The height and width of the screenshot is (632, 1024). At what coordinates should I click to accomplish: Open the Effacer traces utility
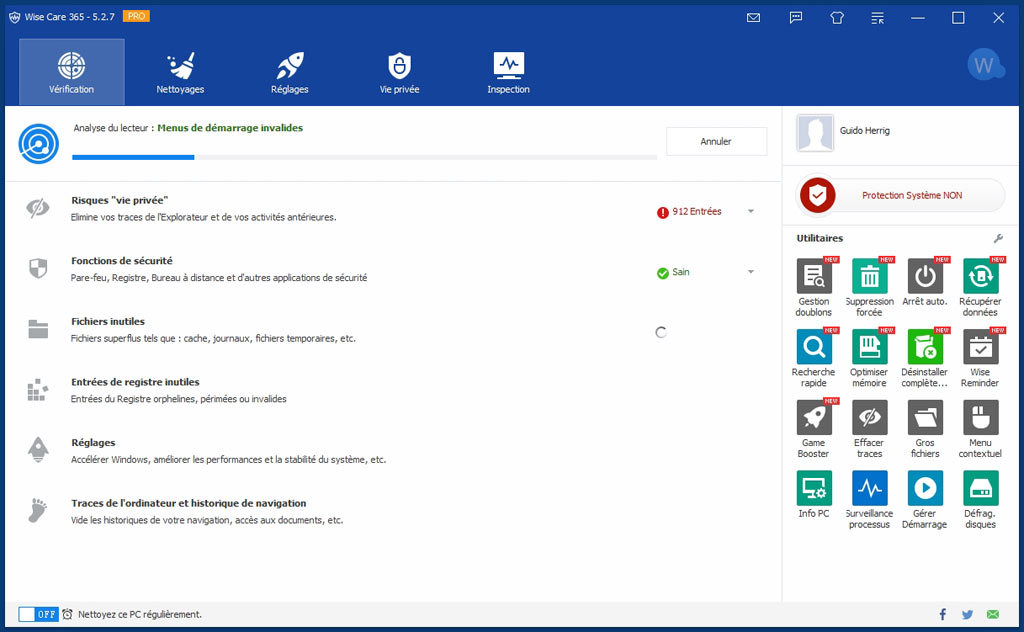click(869, 417)
